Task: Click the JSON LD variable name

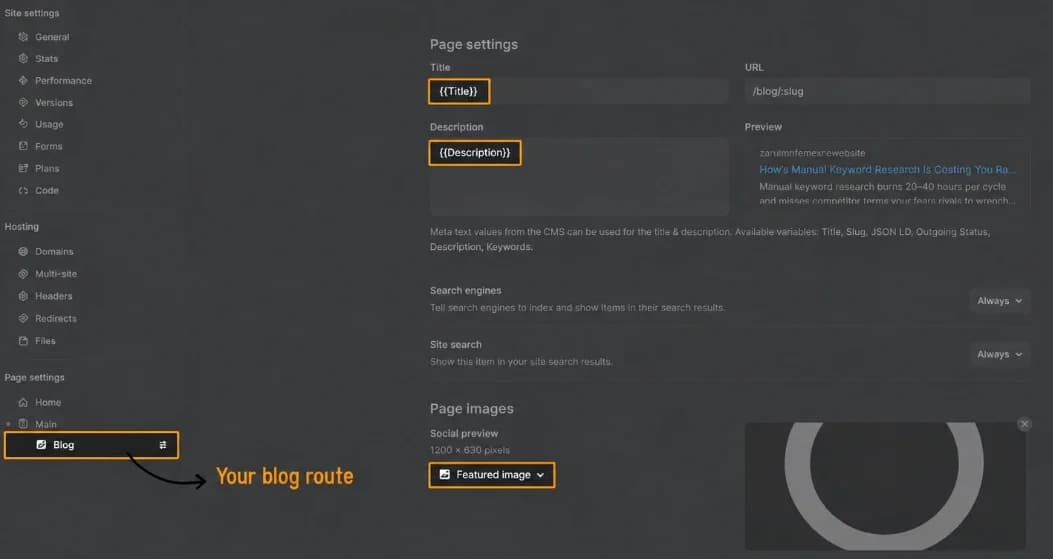Action: coord(890,232)
